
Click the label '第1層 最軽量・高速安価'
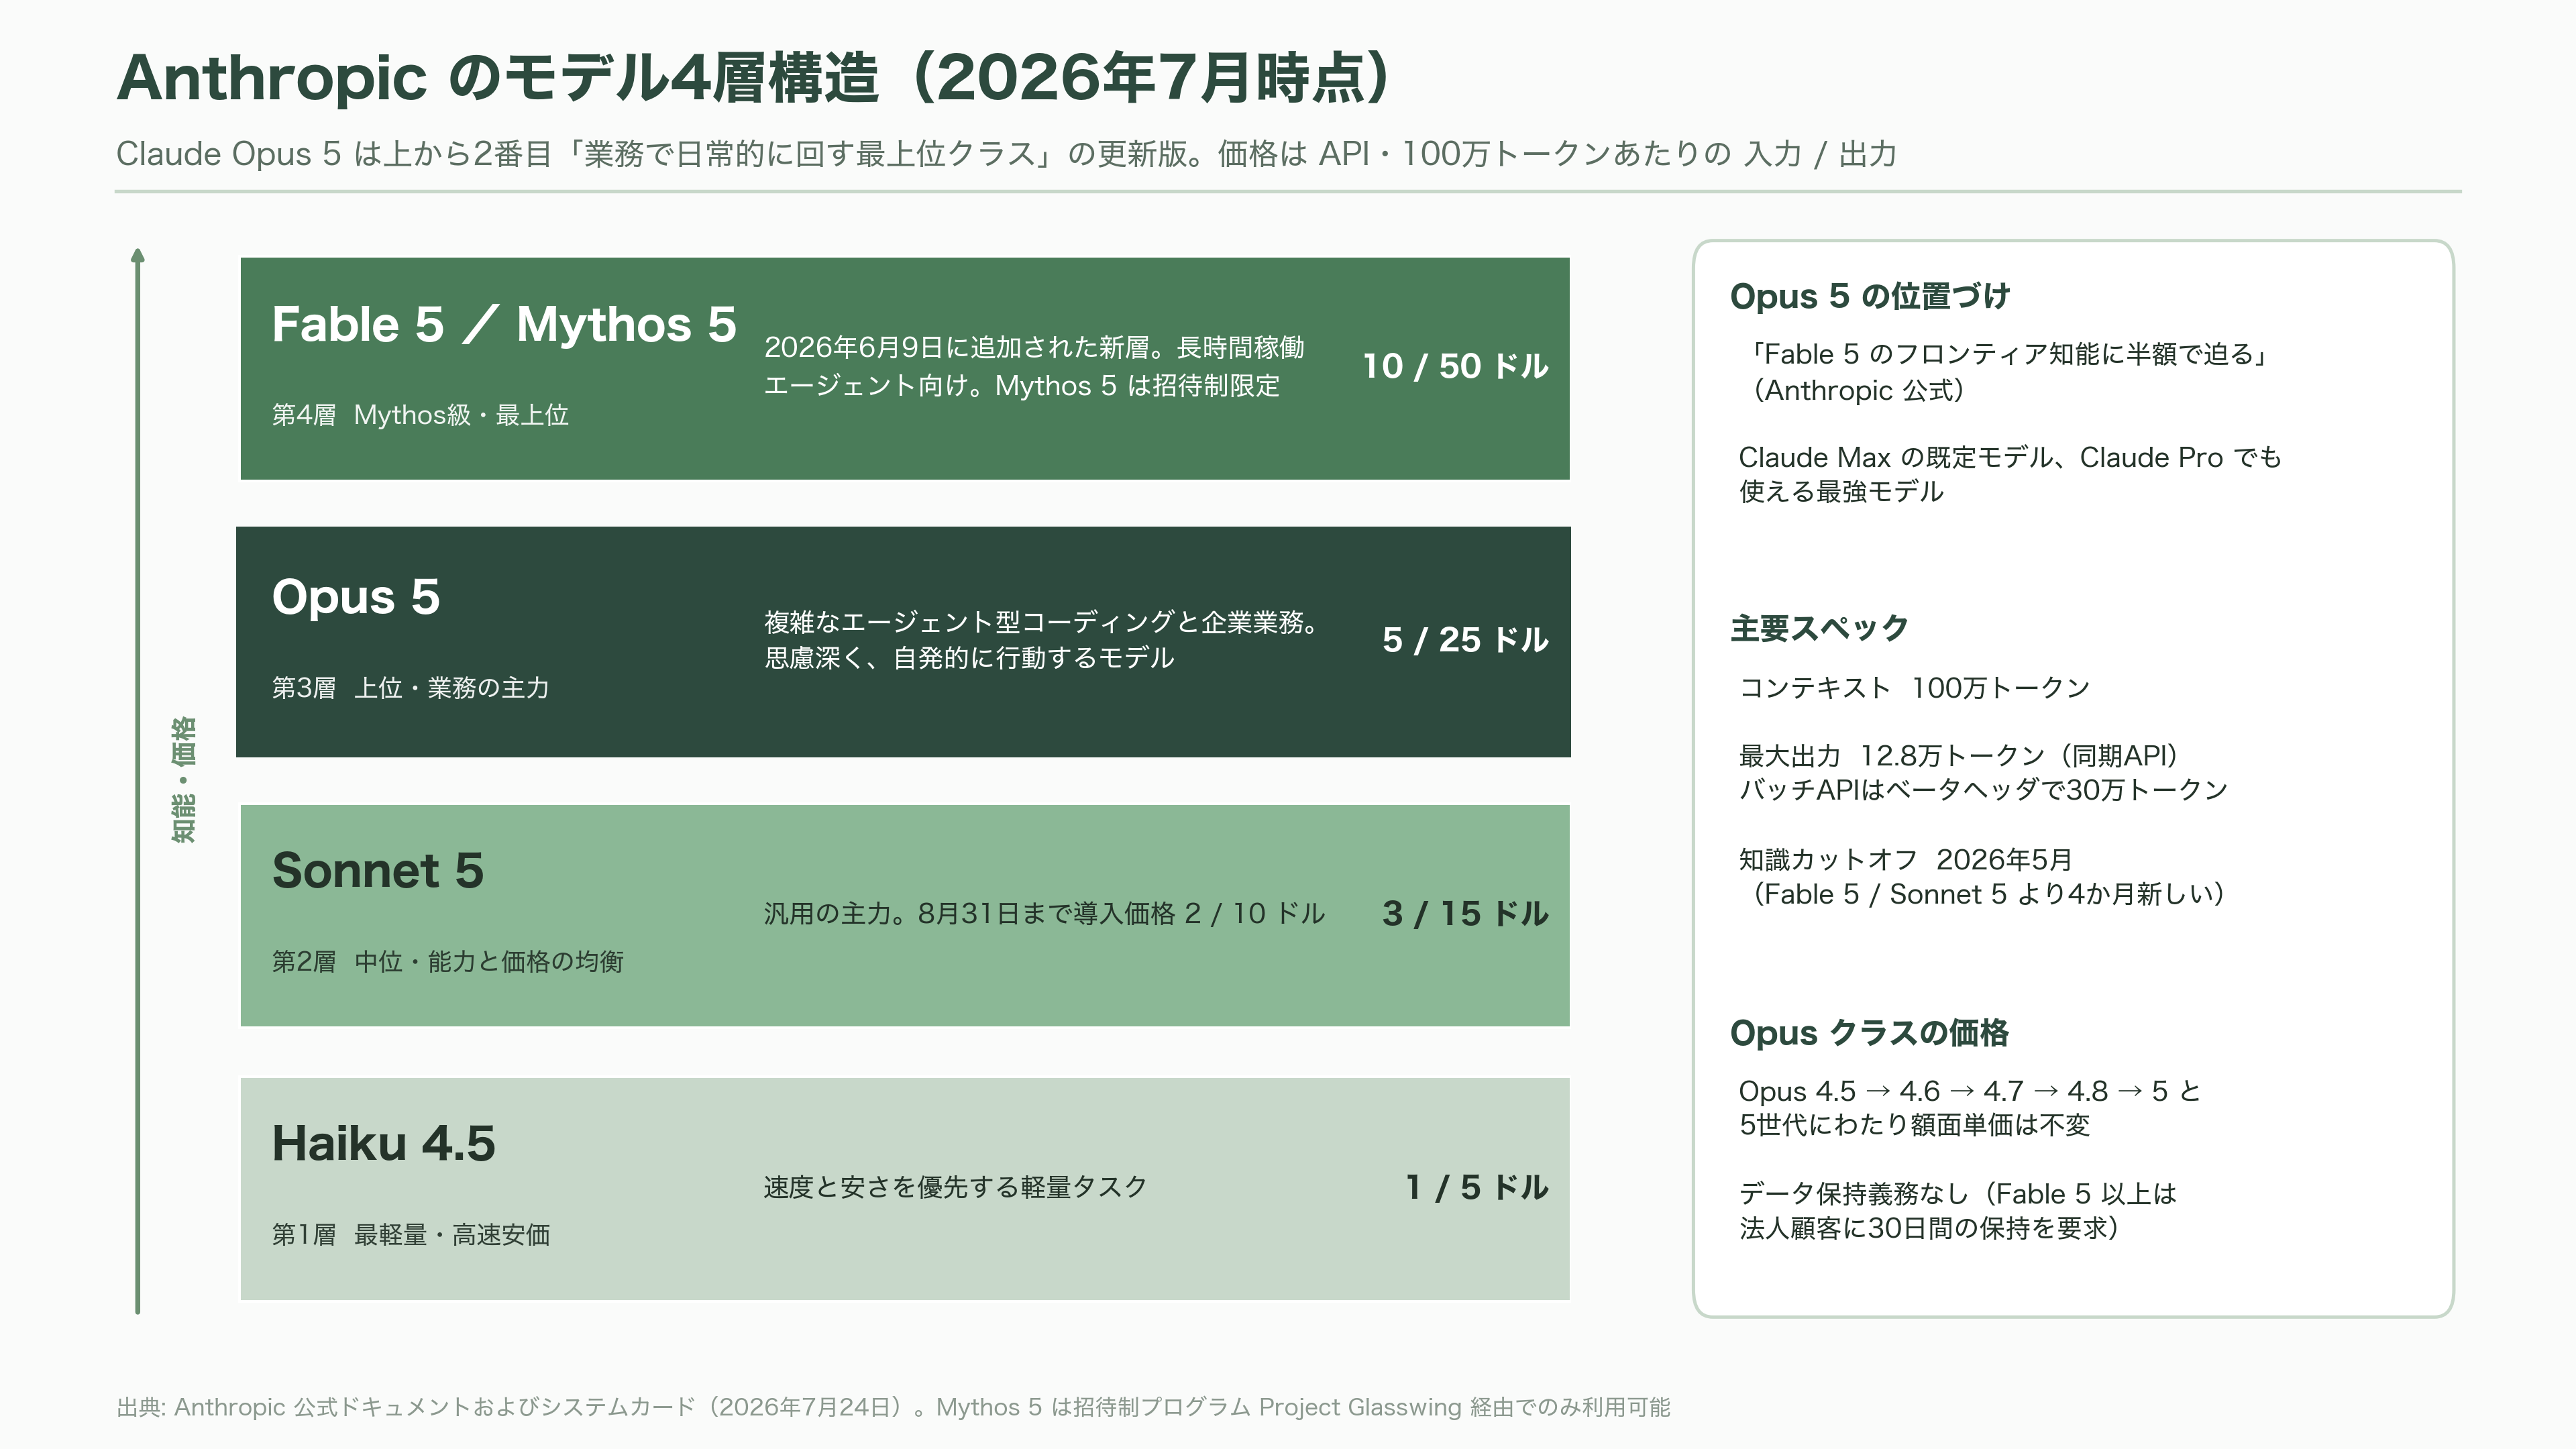(410, 1235)
